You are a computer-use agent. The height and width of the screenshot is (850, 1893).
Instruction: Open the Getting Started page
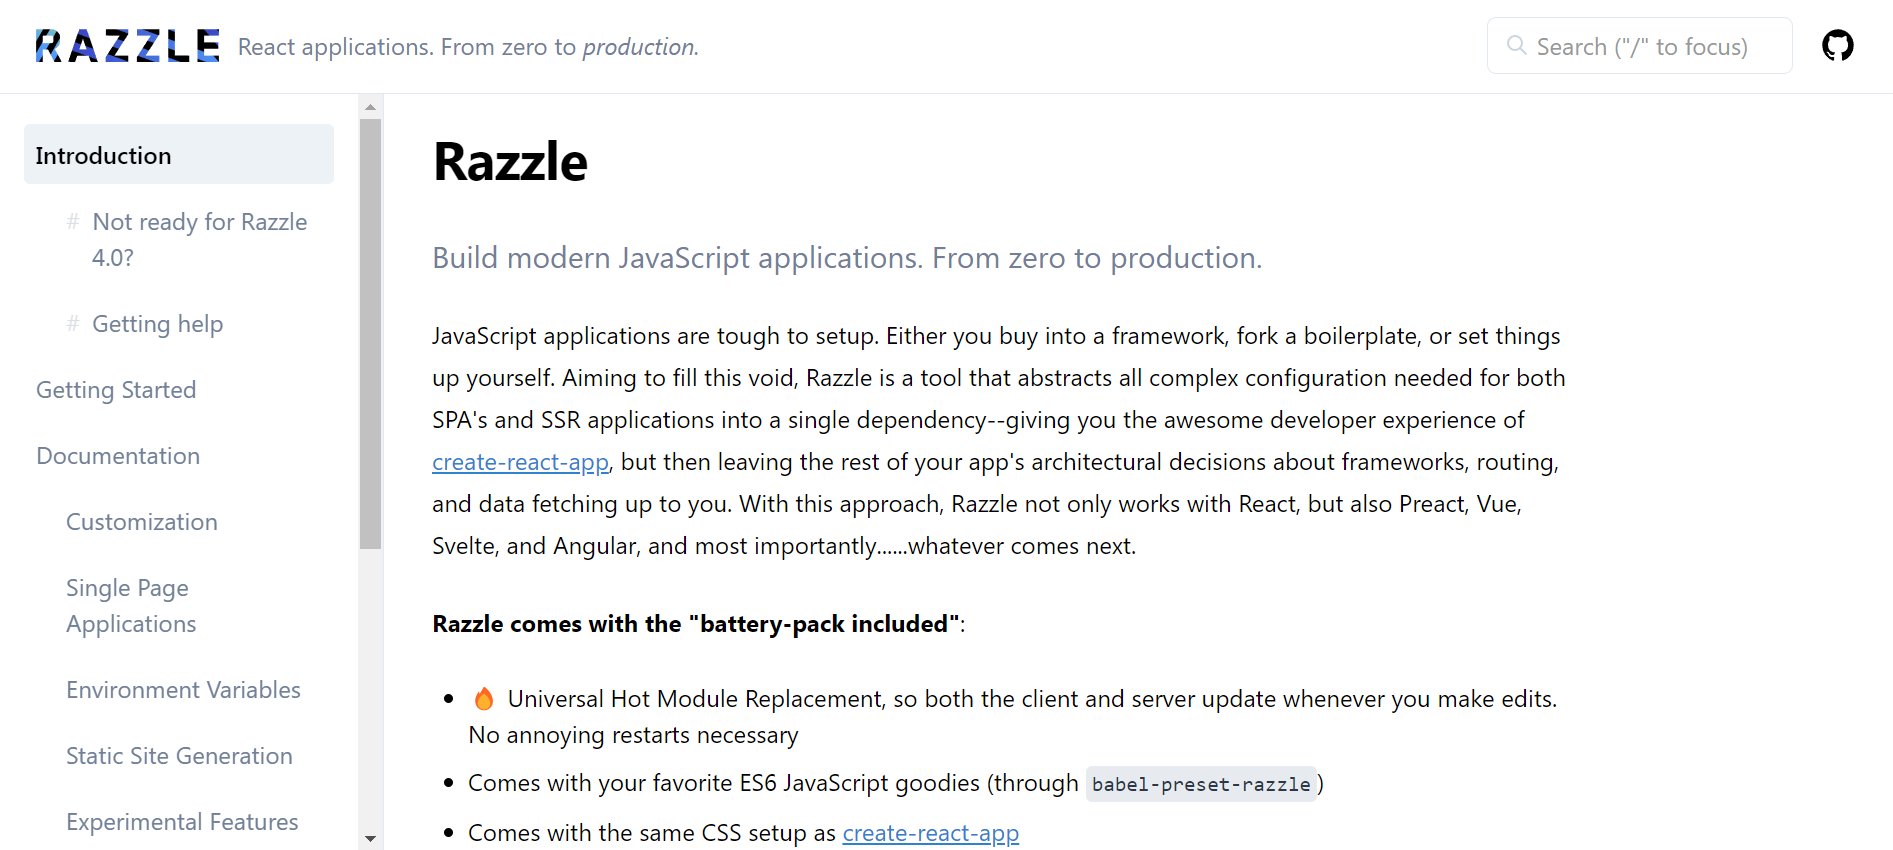coord(116,390)
